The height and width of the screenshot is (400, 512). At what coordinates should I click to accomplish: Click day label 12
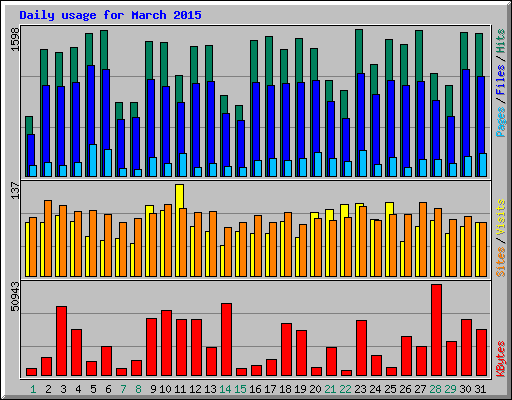[x=195, y=389]
